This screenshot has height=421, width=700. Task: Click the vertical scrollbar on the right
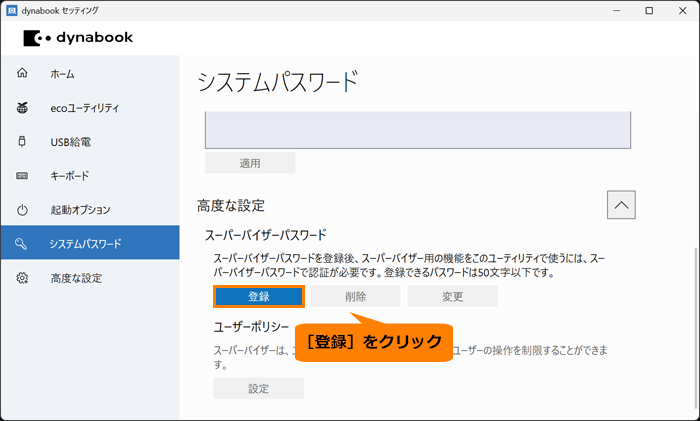[695, 330]
